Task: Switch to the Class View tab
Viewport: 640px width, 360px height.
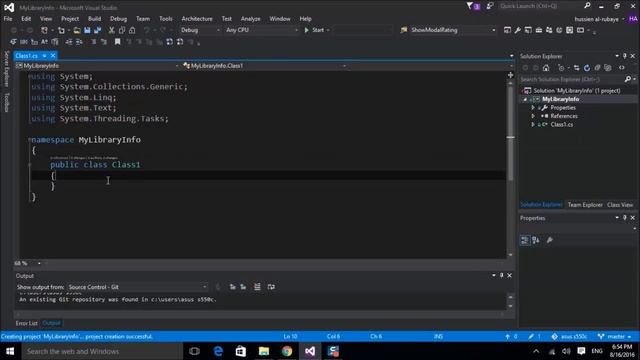Action: pos(620,205)
